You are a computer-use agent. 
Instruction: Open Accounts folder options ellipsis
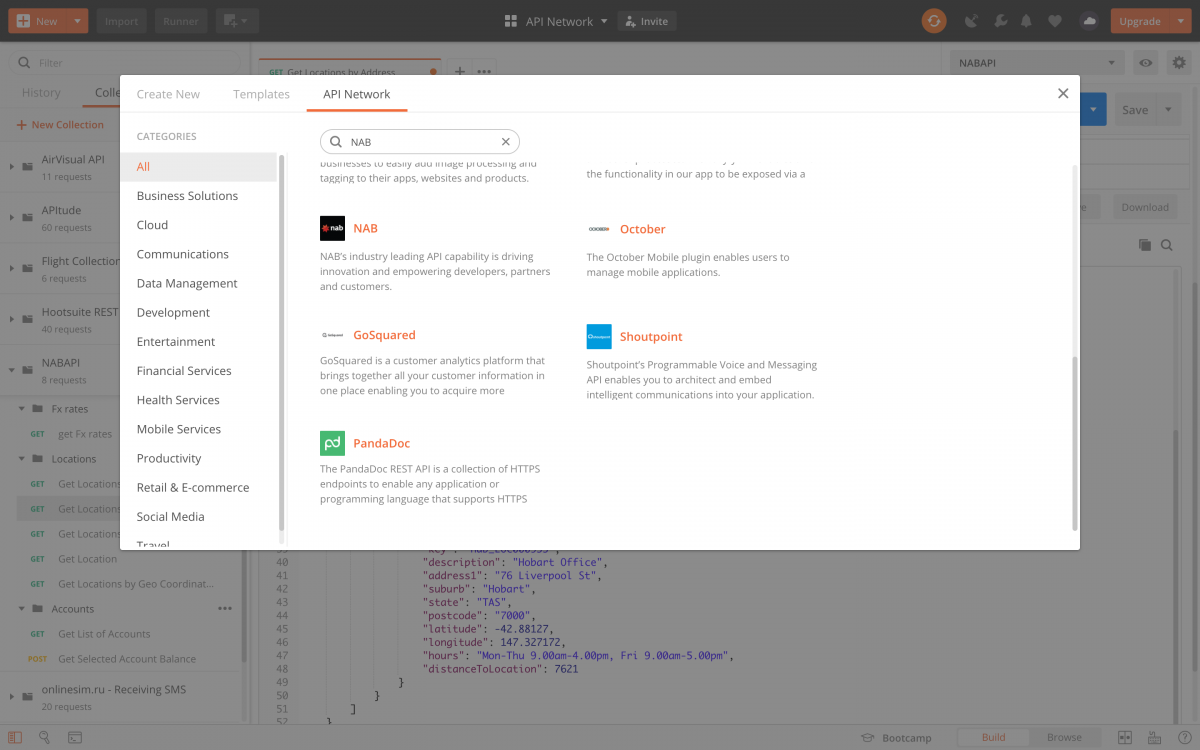(225, 608)
